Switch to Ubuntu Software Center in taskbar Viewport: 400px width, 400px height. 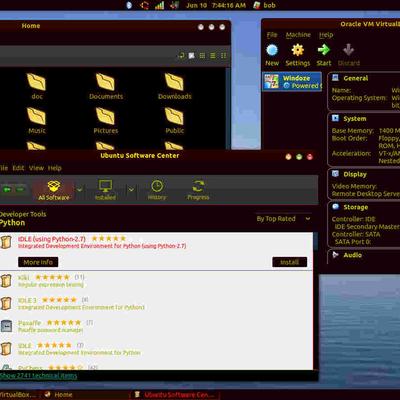point(175,395)
